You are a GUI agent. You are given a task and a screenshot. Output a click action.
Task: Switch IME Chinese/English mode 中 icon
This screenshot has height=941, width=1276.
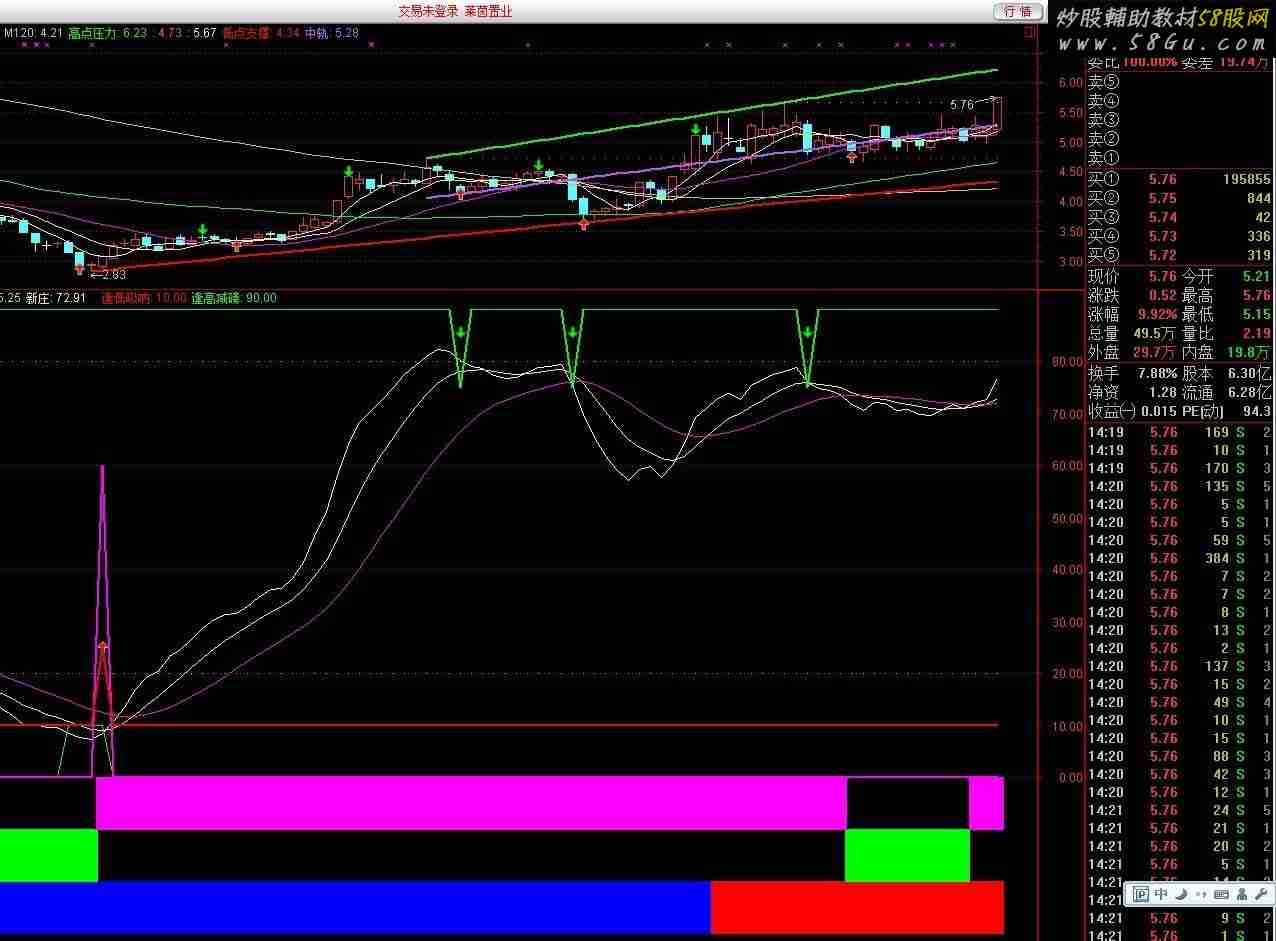1161,894
